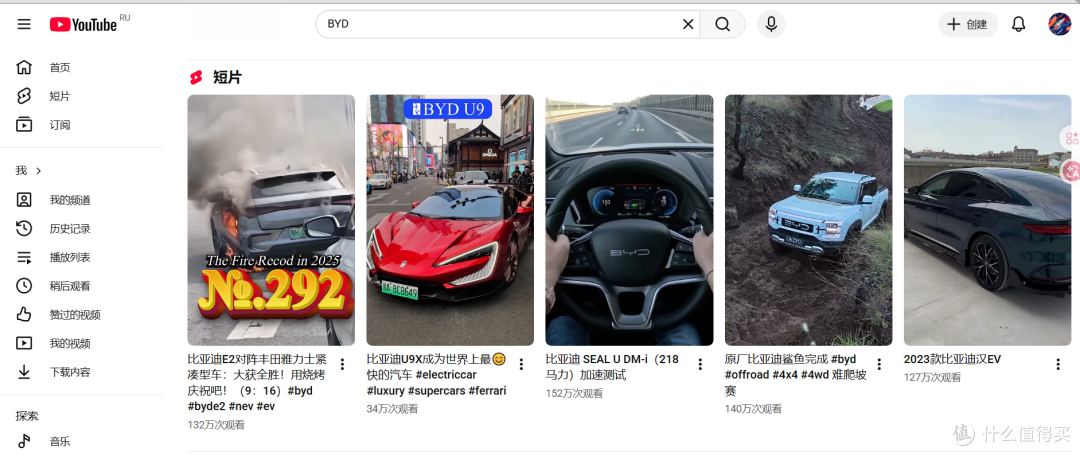Screen dimensions: 1080x456
Task: Open the account avatar menu
Action: click(1059, 24)
